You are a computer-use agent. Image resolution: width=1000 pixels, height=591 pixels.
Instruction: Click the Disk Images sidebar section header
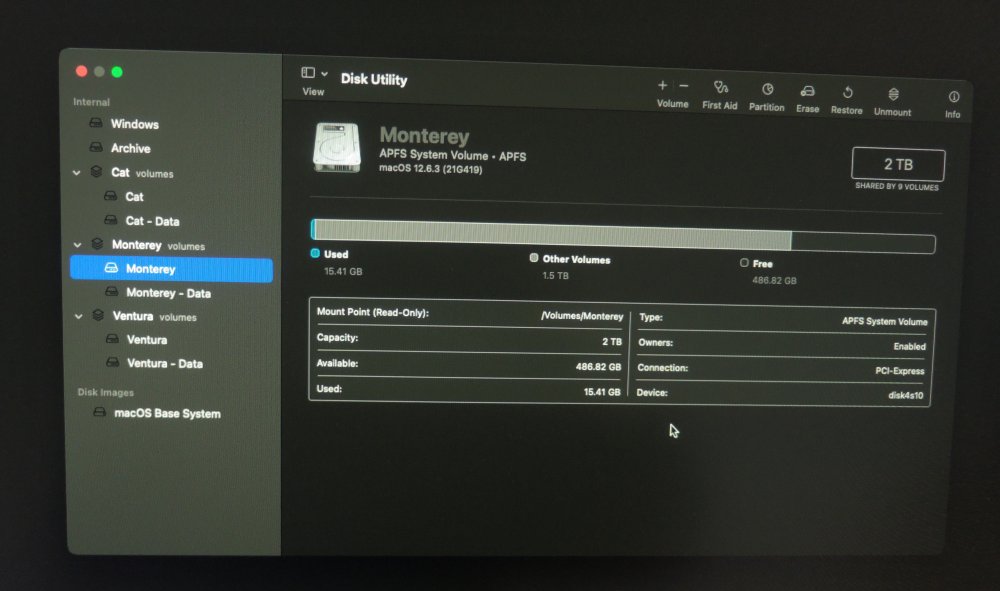point(106,392)
